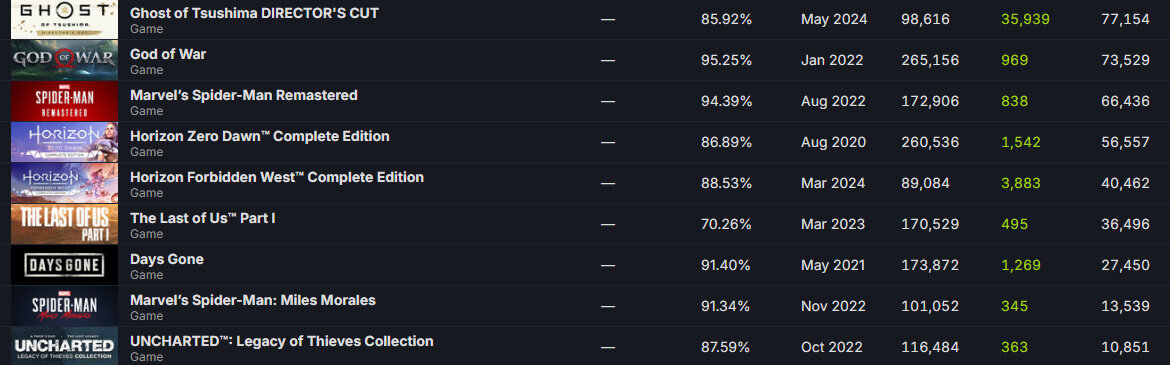
Task: Click the Horizon Forbidden West thumbnail
Action: pos(64,183)
